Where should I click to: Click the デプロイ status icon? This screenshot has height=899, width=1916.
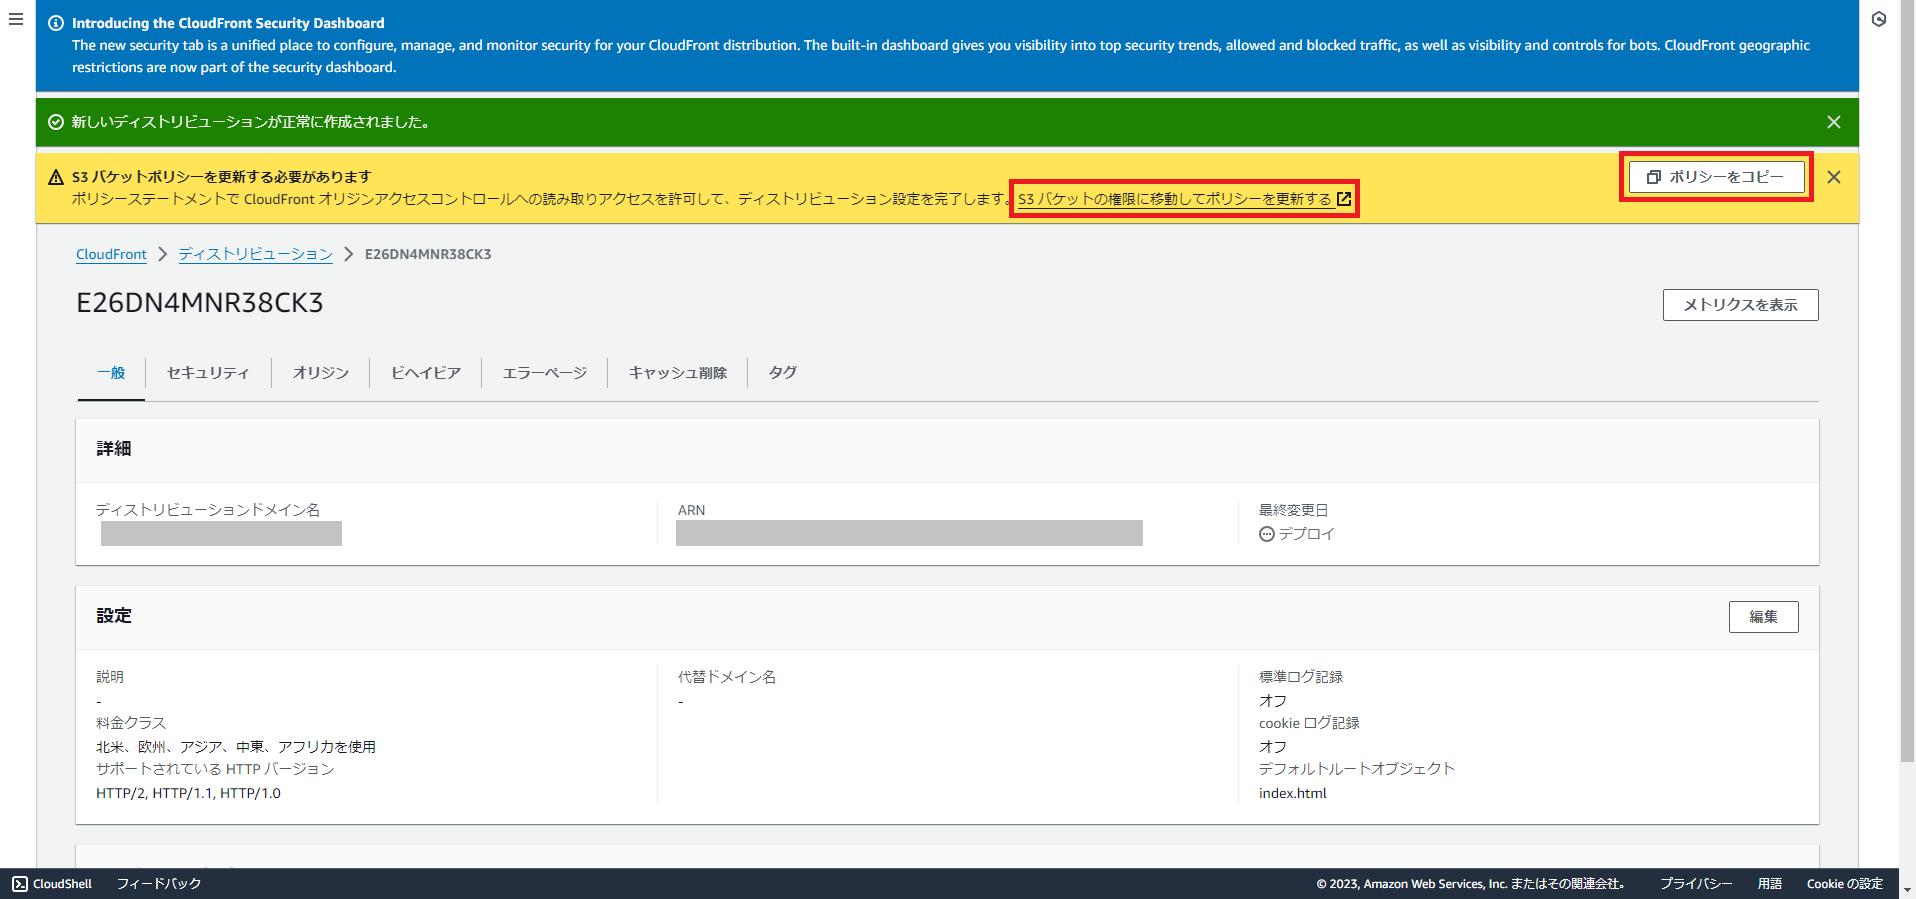(1267, 534)
